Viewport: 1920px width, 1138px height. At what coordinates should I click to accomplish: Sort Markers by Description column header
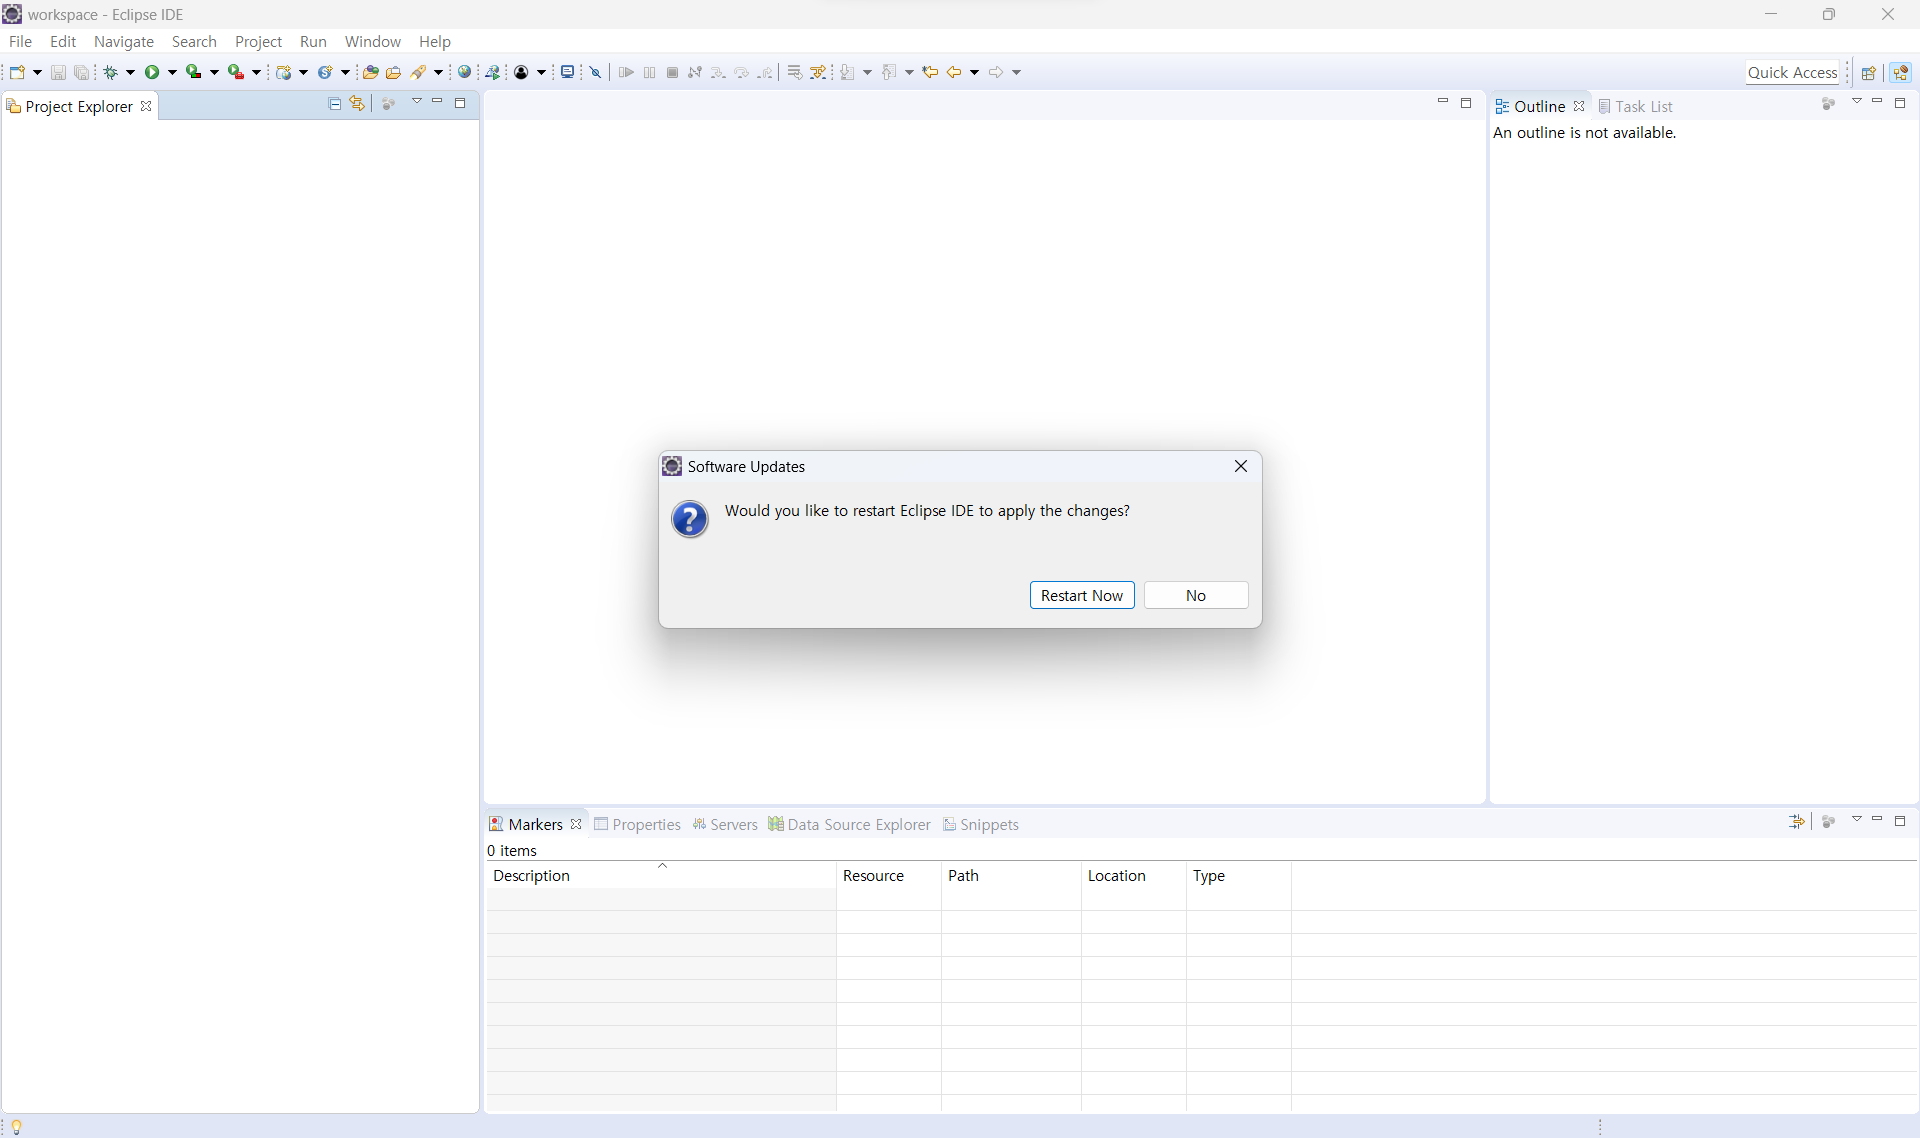(x=661, y=875)
